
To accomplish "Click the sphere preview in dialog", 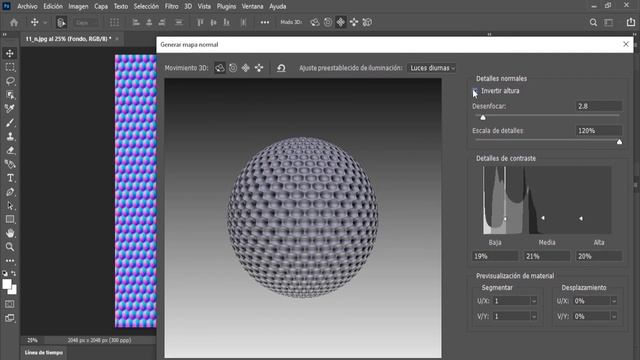I will pyautogui.click(x=302, y=217).
